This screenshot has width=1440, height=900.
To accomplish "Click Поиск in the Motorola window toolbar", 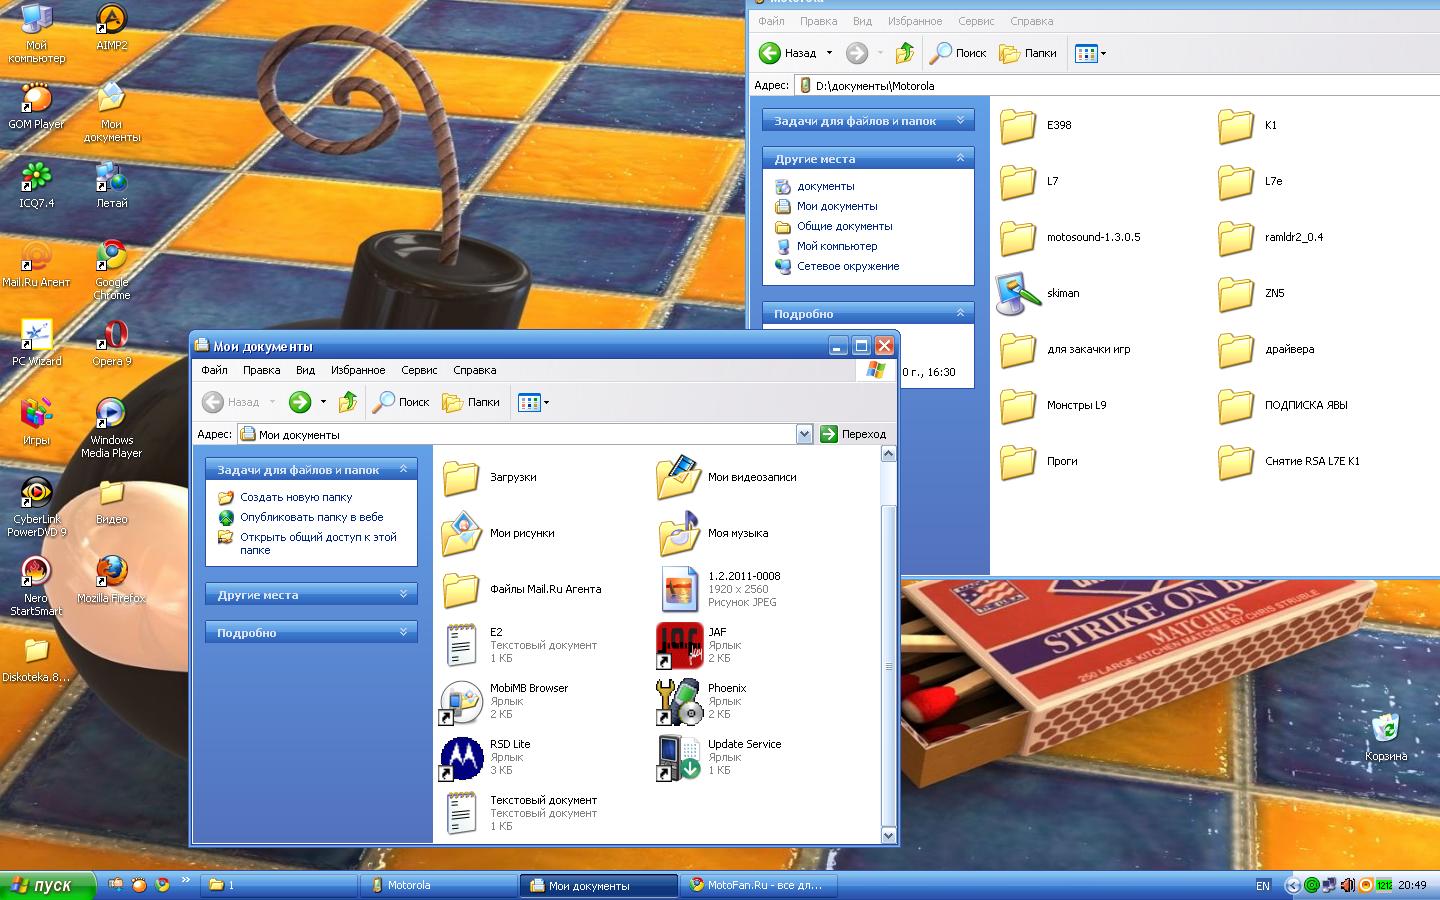I will click(958, 53).
